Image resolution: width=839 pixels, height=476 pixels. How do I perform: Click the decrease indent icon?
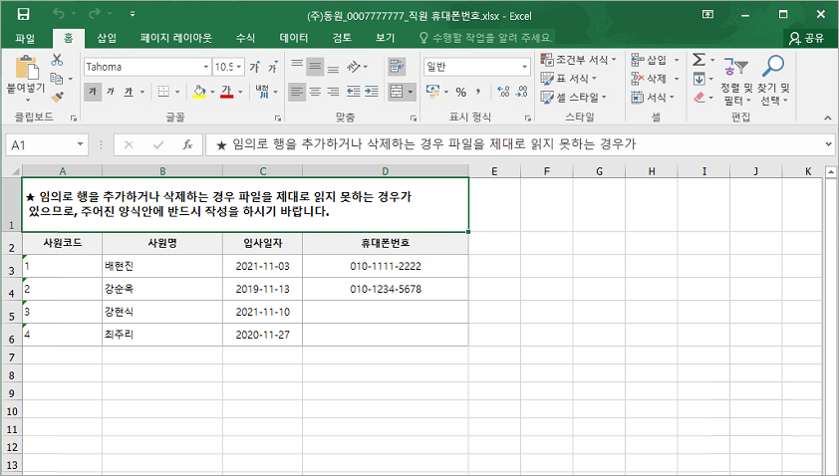pyautogui.click(x=353, y=92)
